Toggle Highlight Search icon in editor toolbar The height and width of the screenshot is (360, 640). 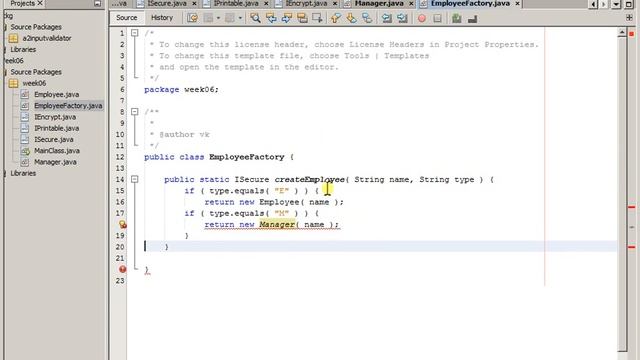[x=302, y=18]
